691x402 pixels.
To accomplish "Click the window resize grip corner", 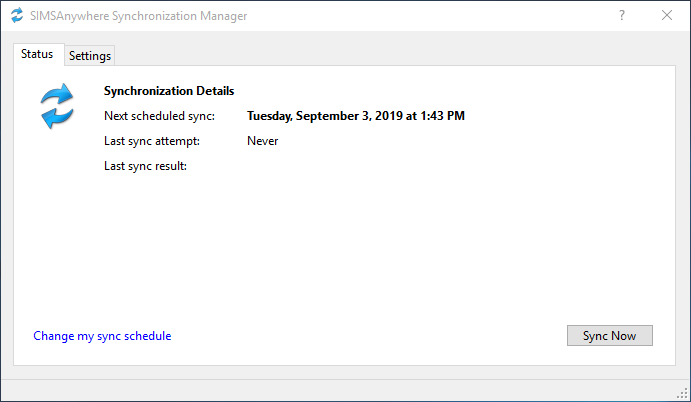I will click(682, 393).
